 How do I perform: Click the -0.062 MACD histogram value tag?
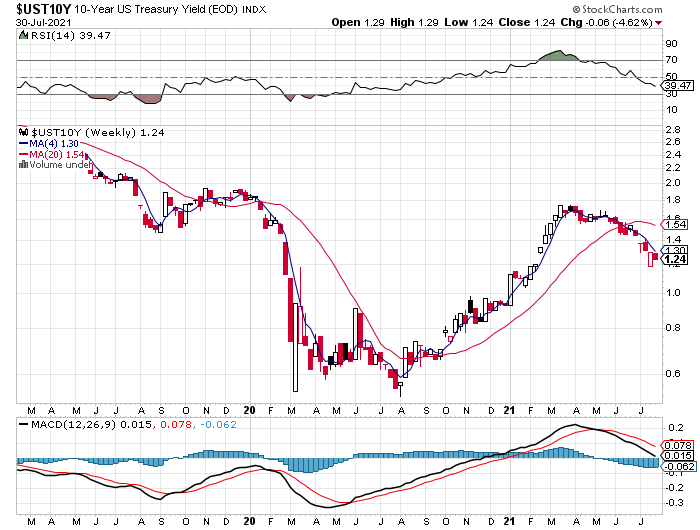[x=679, y=467]
